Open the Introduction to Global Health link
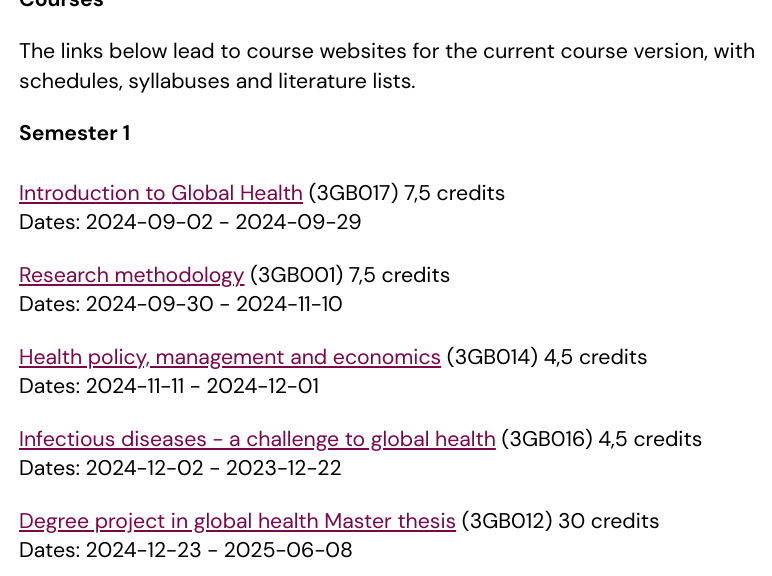Screen dimensions: 772x576 [x=160, y=193]
